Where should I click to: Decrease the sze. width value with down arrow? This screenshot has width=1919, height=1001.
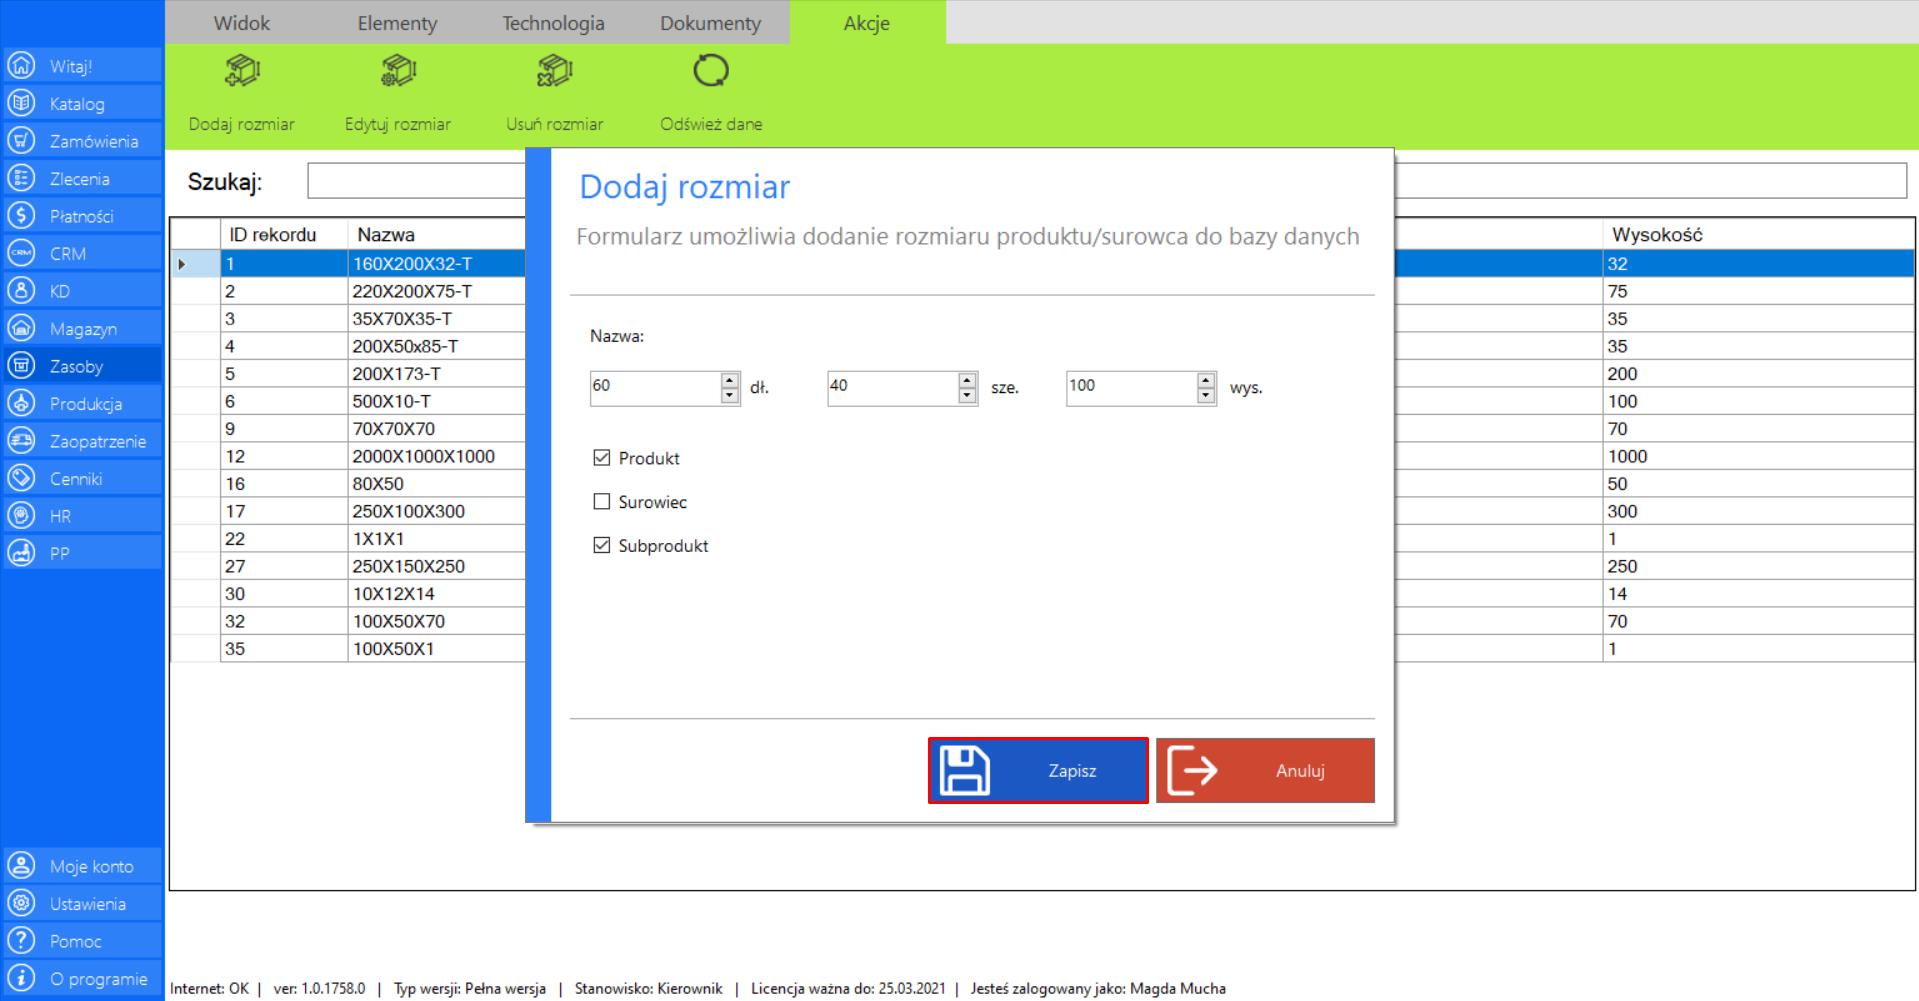click(x=967, y=396)
